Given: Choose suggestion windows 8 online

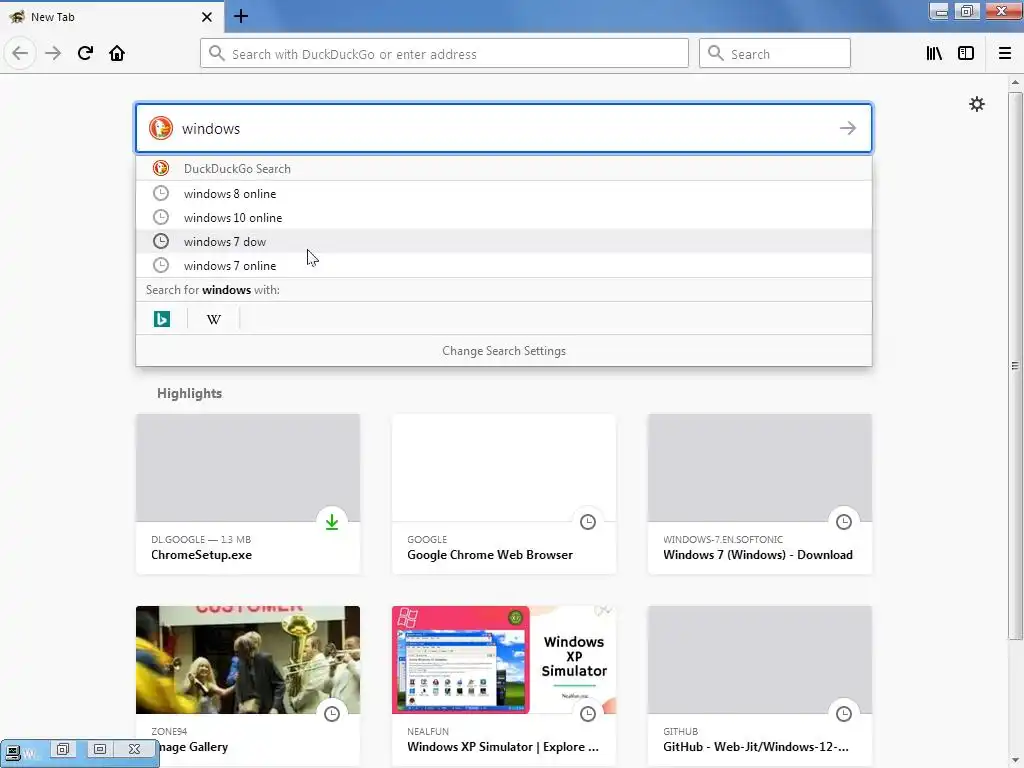Looking at the screenshot, I should [x=504, y=193].
